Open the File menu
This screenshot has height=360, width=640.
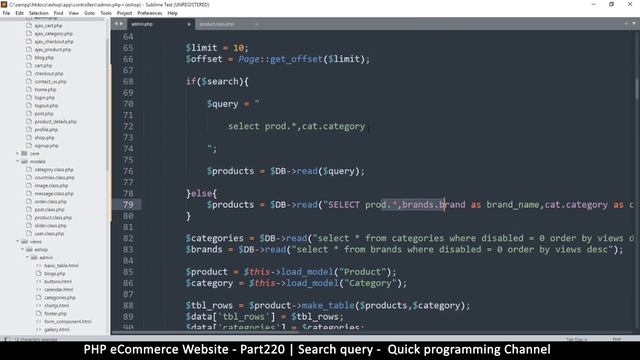tap(6, 13)
